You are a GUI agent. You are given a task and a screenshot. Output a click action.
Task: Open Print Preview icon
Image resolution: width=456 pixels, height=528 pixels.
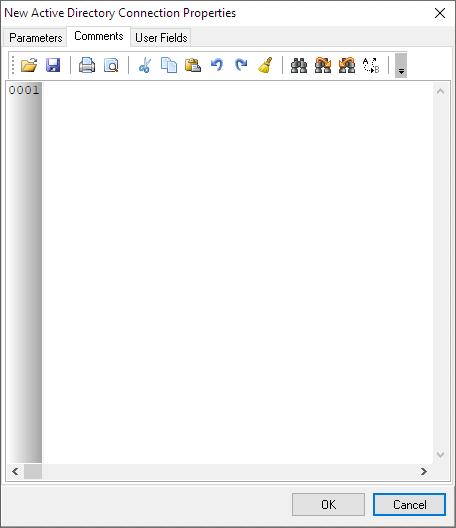coord(111,65)
